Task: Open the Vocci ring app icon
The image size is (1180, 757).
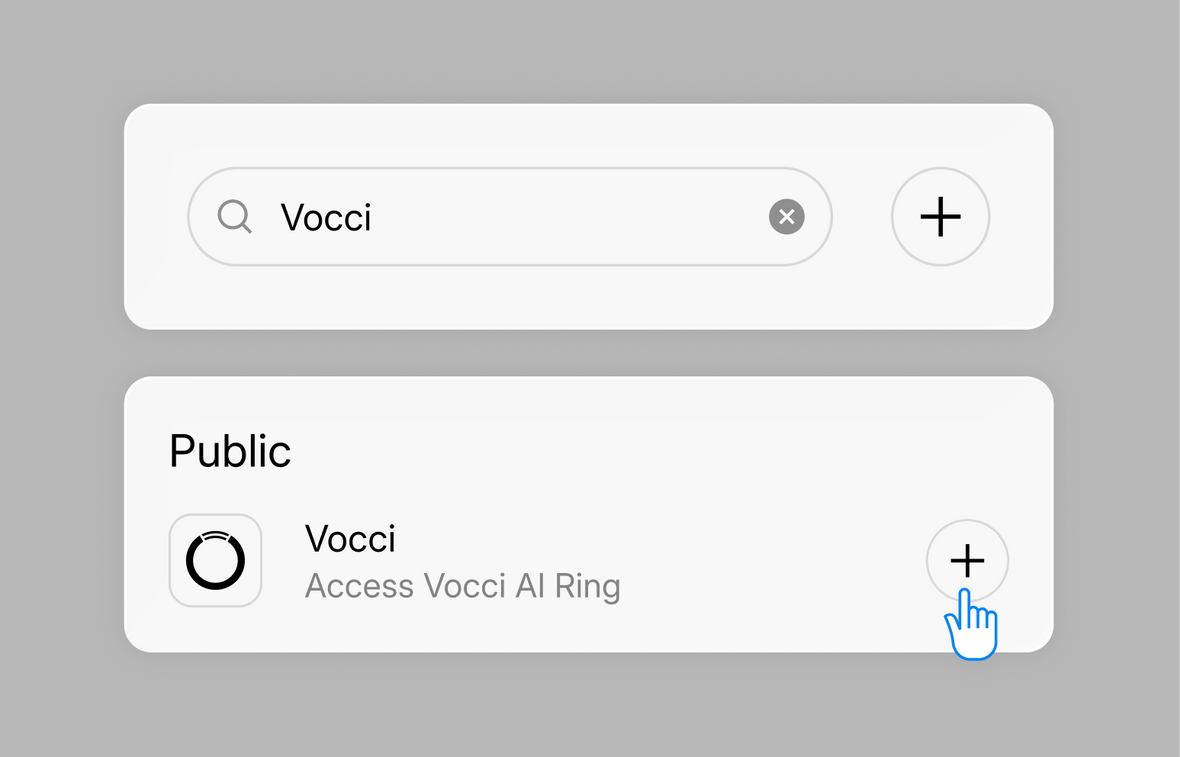Action: point(215,561)
